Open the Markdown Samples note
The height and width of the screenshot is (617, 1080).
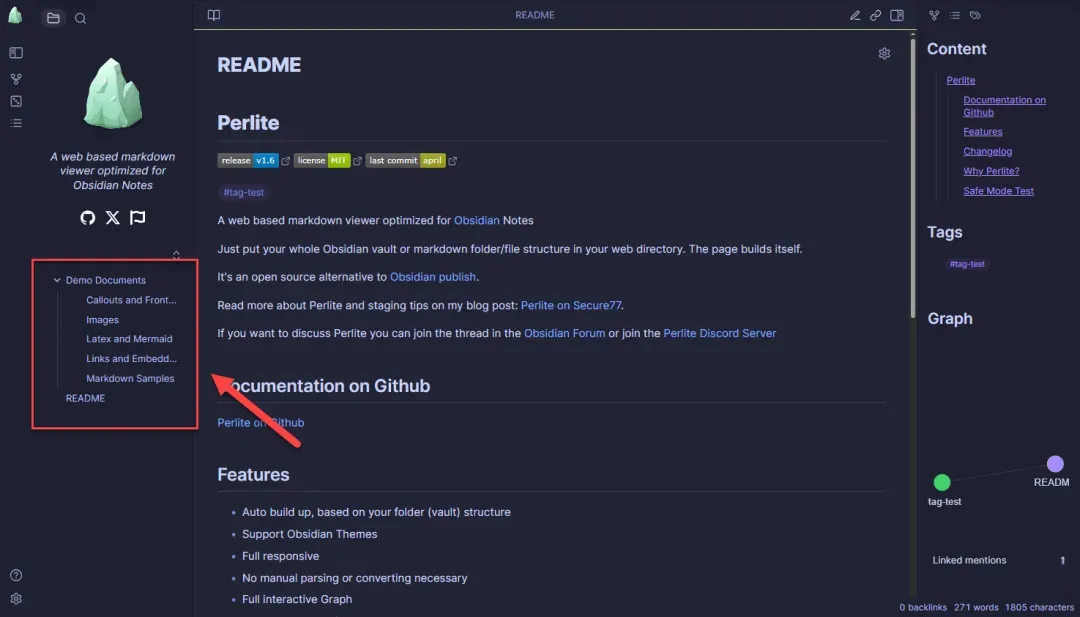[130, 378]
